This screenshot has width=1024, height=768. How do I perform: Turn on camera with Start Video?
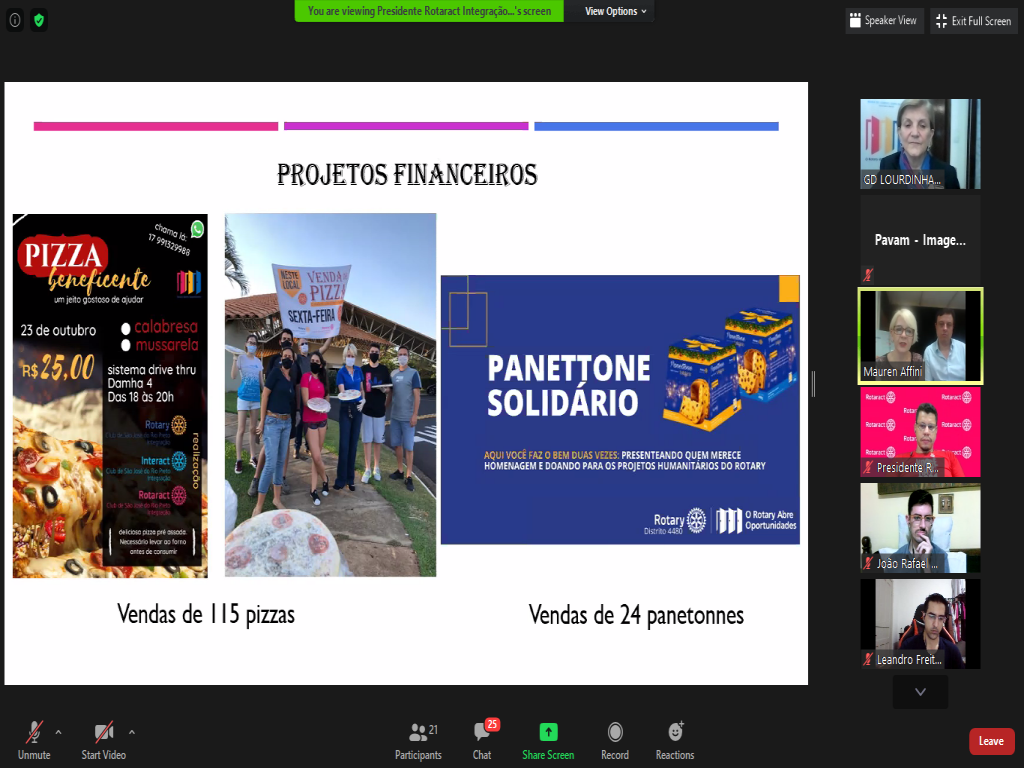(103, 740)
